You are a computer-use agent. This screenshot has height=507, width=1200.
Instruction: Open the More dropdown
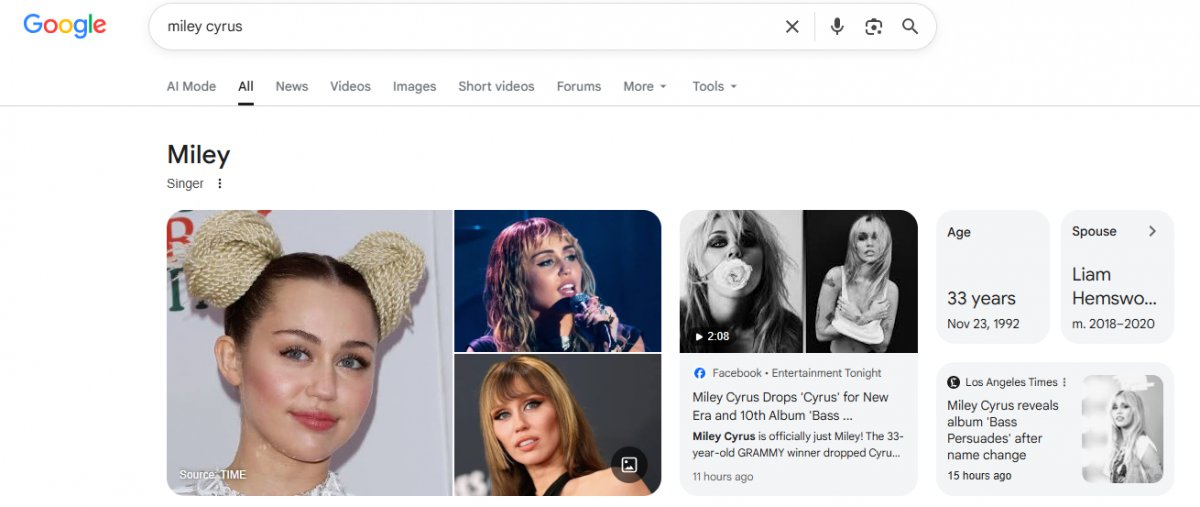(645, 86)
